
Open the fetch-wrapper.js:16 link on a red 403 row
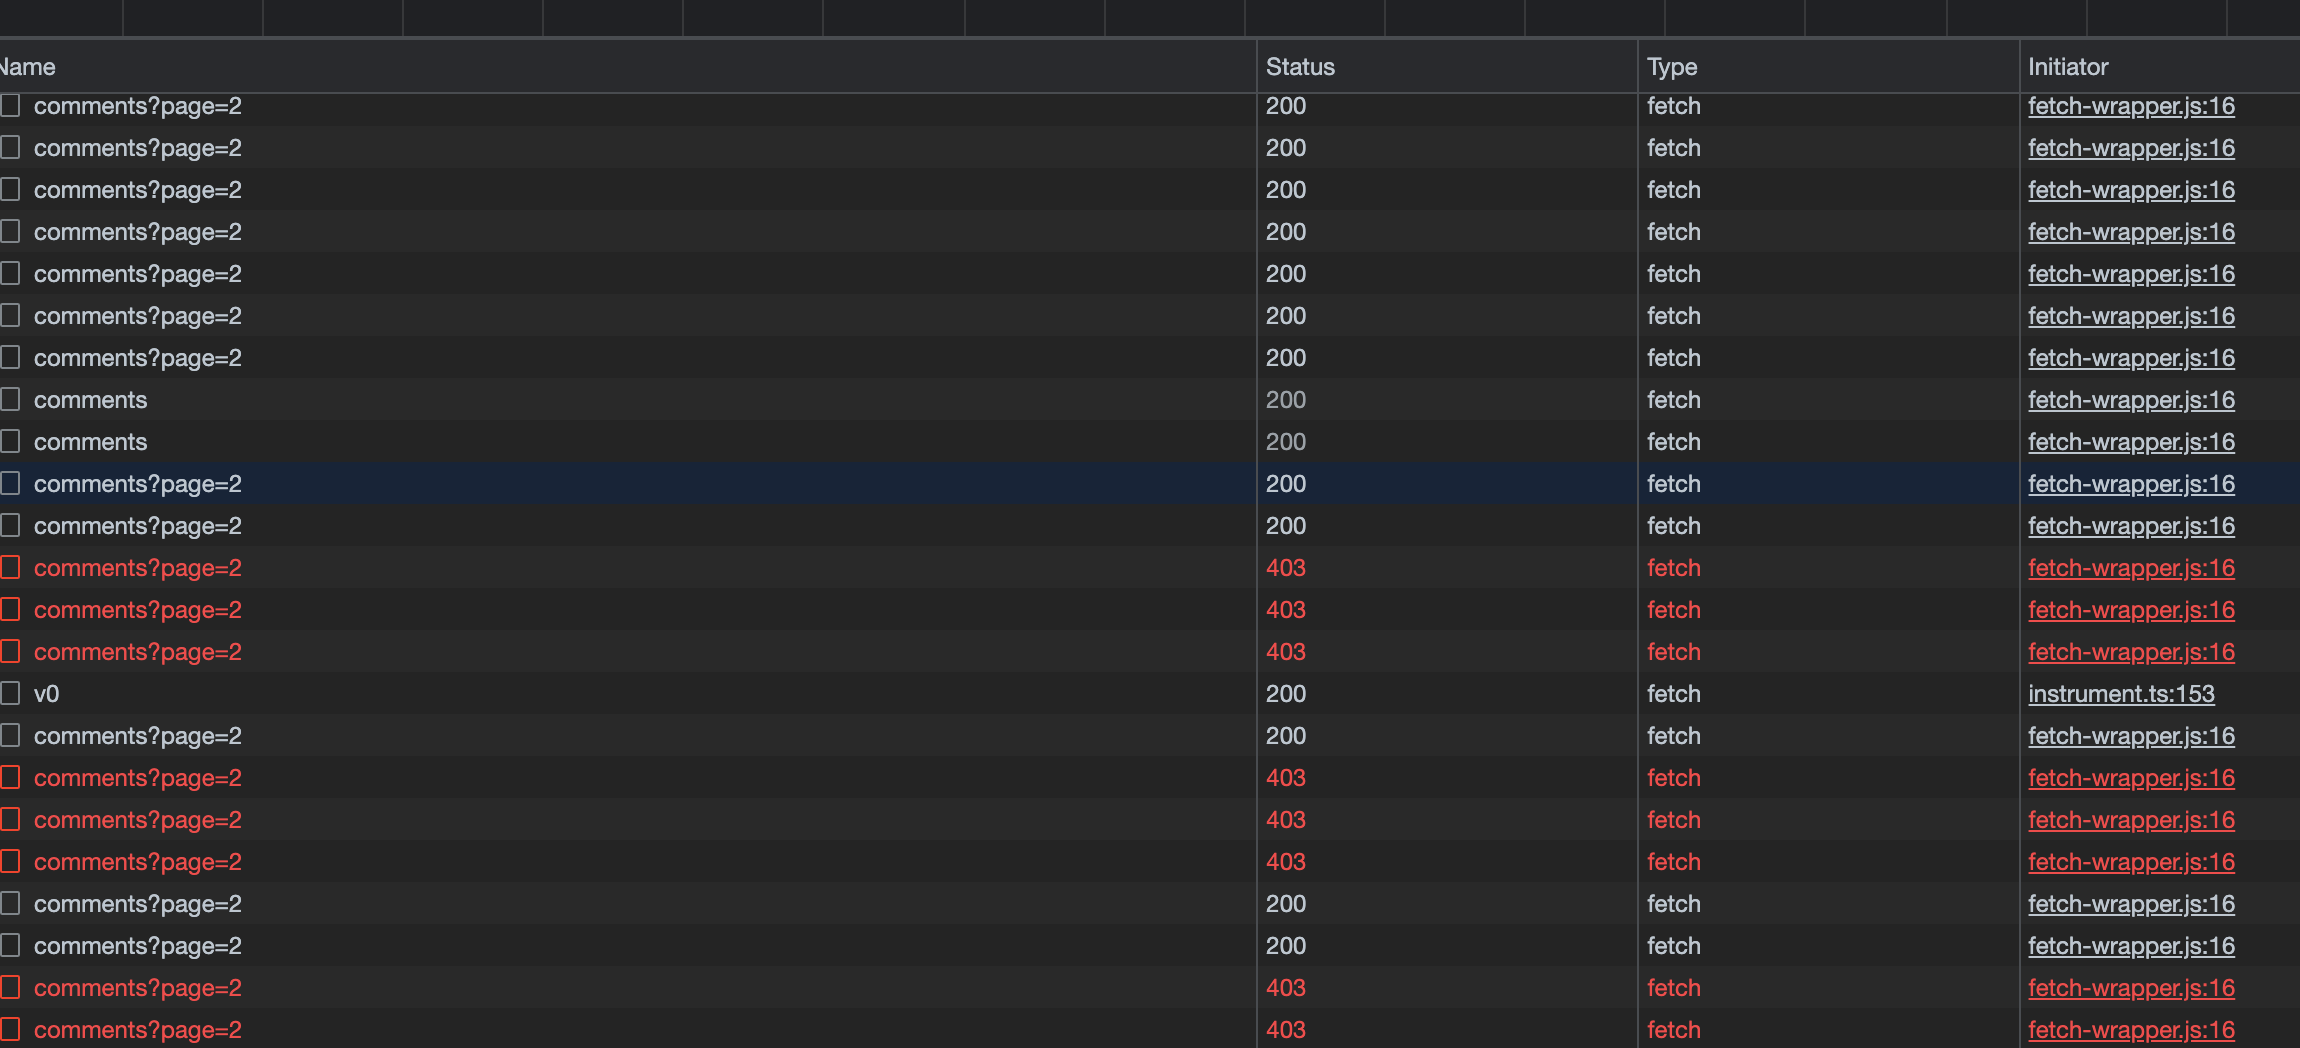pyautogui.click(x=2131, y=567)
